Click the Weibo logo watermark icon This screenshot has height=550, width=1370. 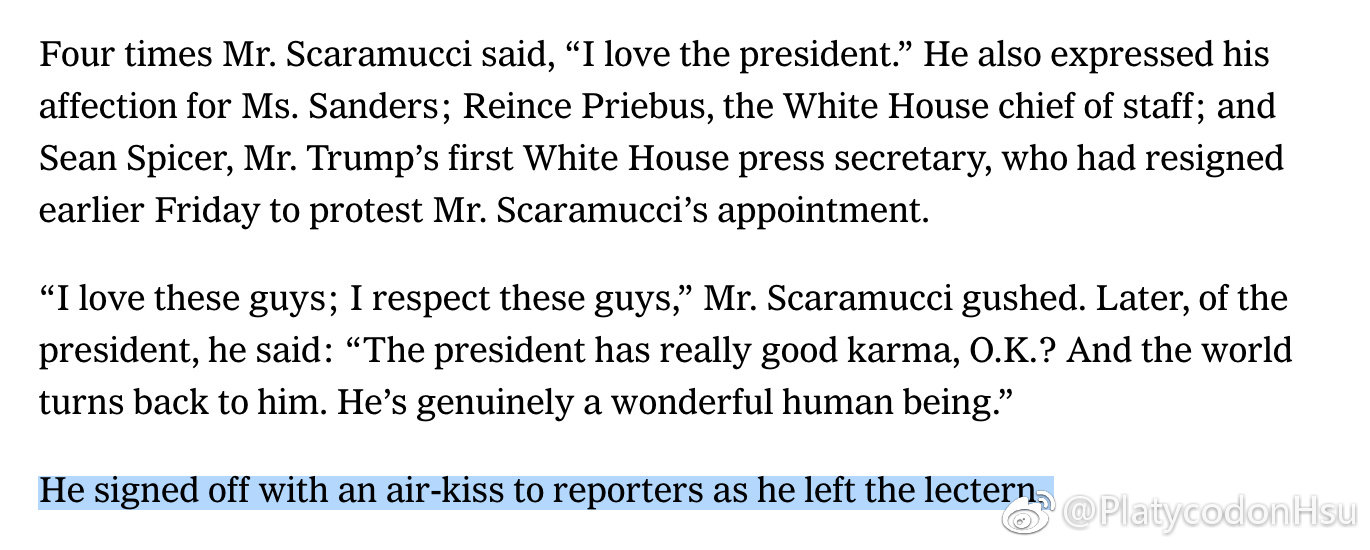[1027, 515]
